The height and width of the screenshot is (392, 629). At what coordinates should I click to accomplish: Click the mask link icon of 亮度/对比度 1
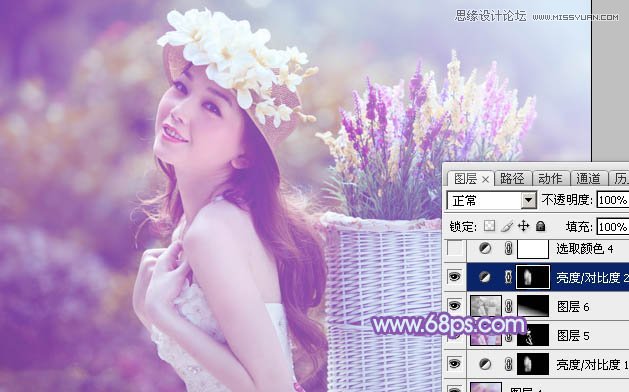pyautogui.click(x=508, y=364)
